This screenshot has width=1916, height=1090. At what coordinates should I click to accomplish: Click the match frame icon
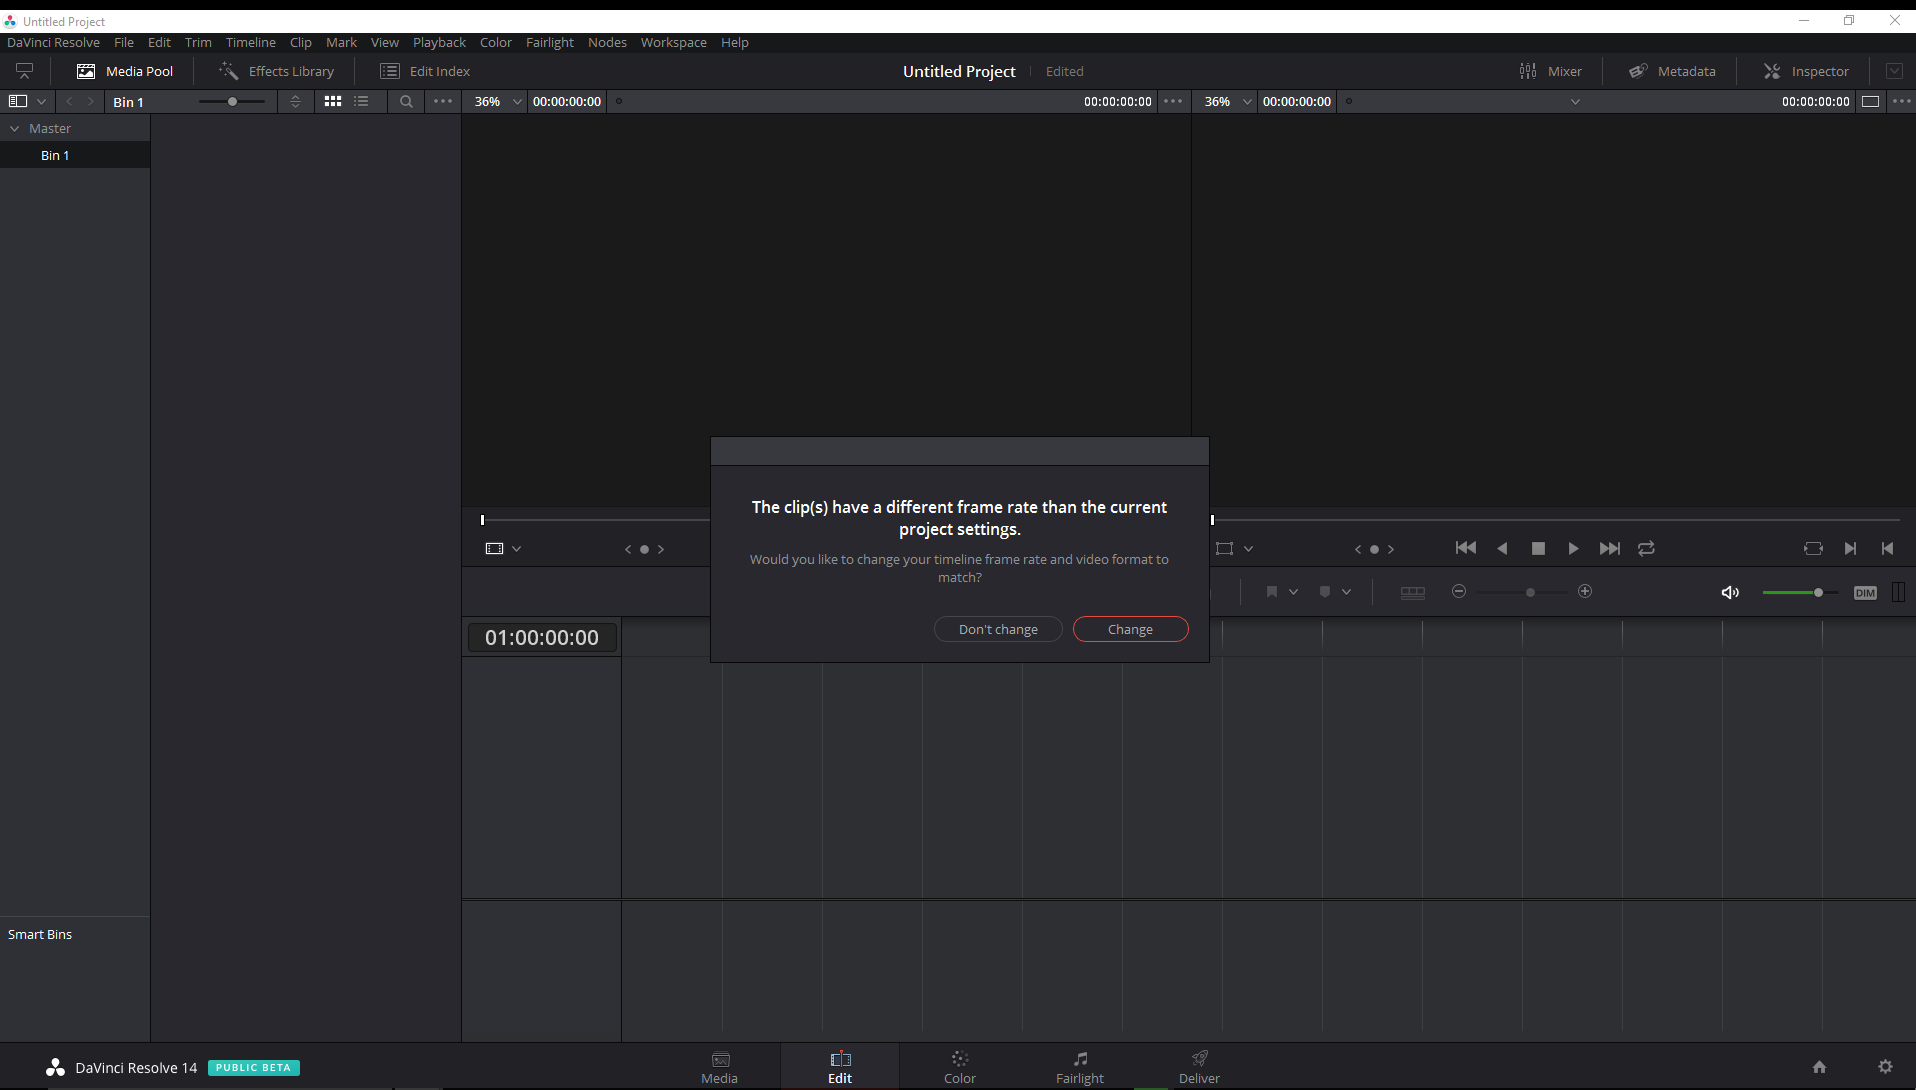click(1813, 548)
